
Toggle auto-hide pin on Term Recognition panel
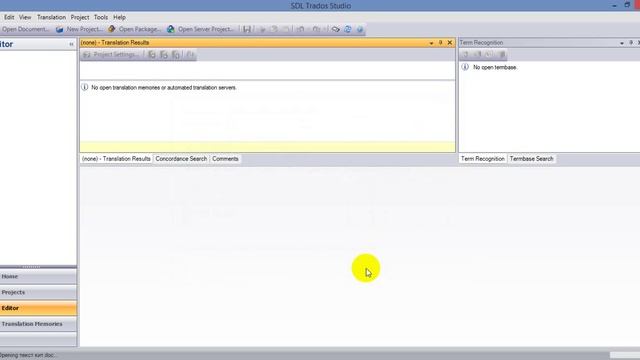(x=631, y=42)
